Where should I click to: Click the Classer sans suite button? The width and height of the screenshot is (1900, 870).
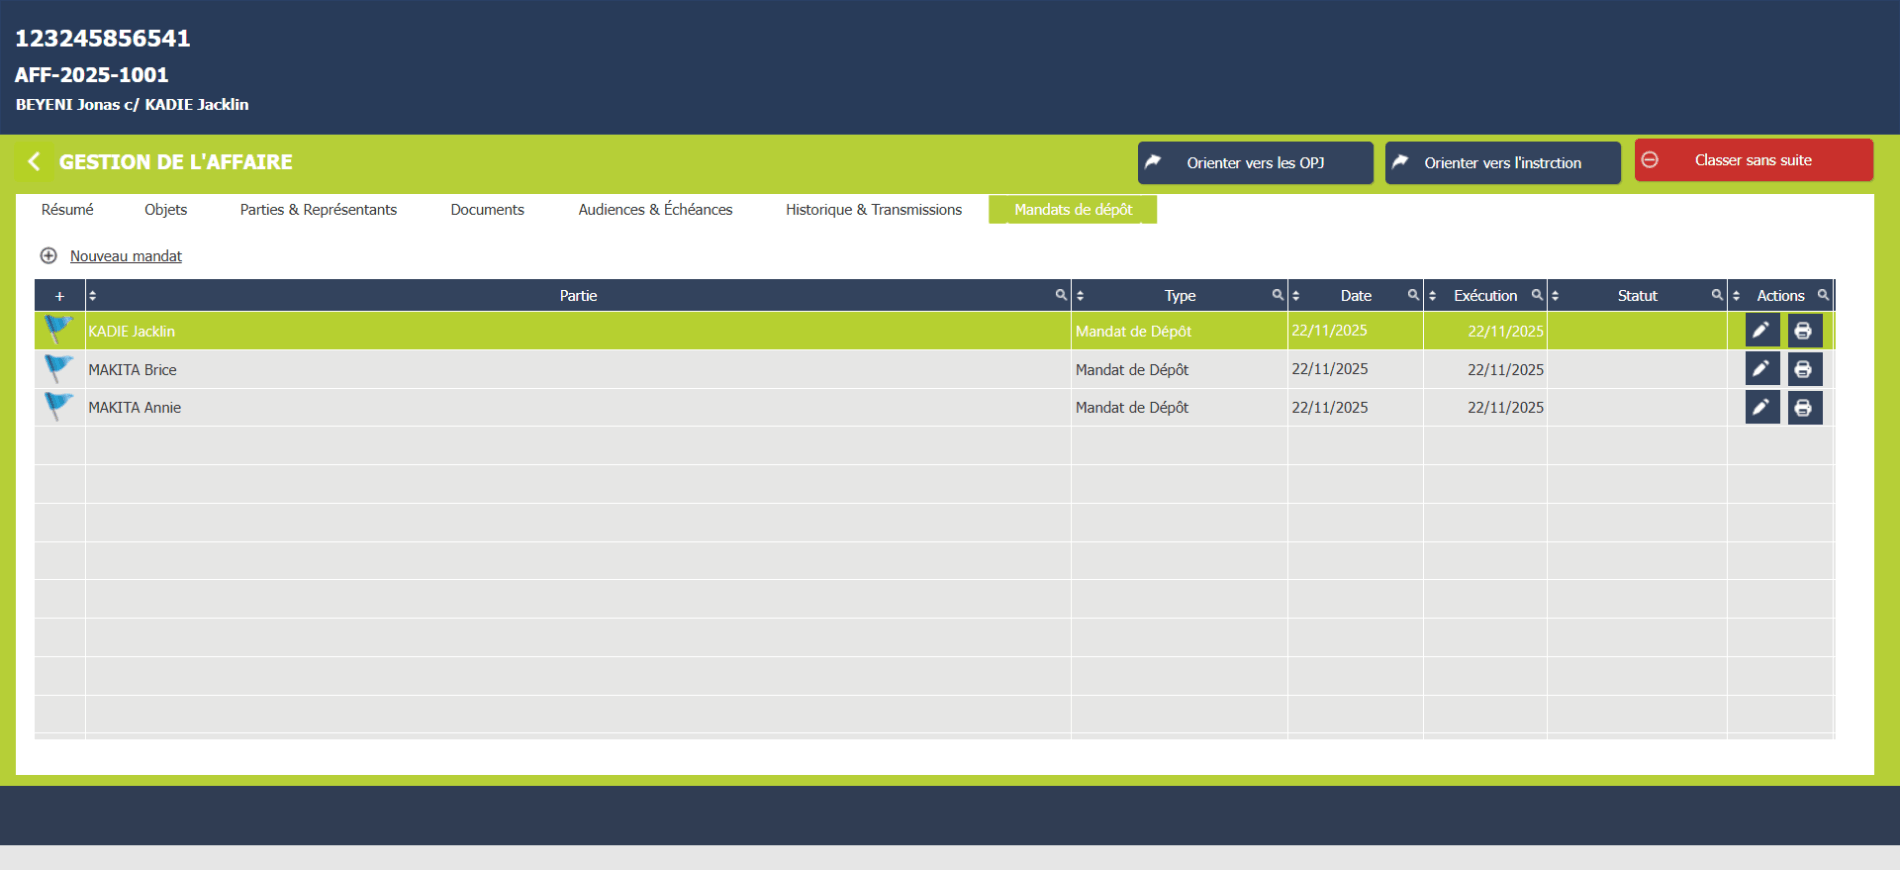[x=1753, y=161]
